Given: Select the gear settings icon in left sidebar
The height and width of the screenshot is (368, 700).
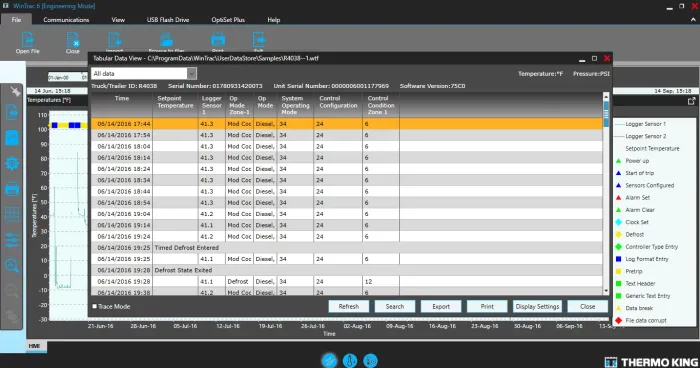Looking at the screenshot, I should point(12,163).
